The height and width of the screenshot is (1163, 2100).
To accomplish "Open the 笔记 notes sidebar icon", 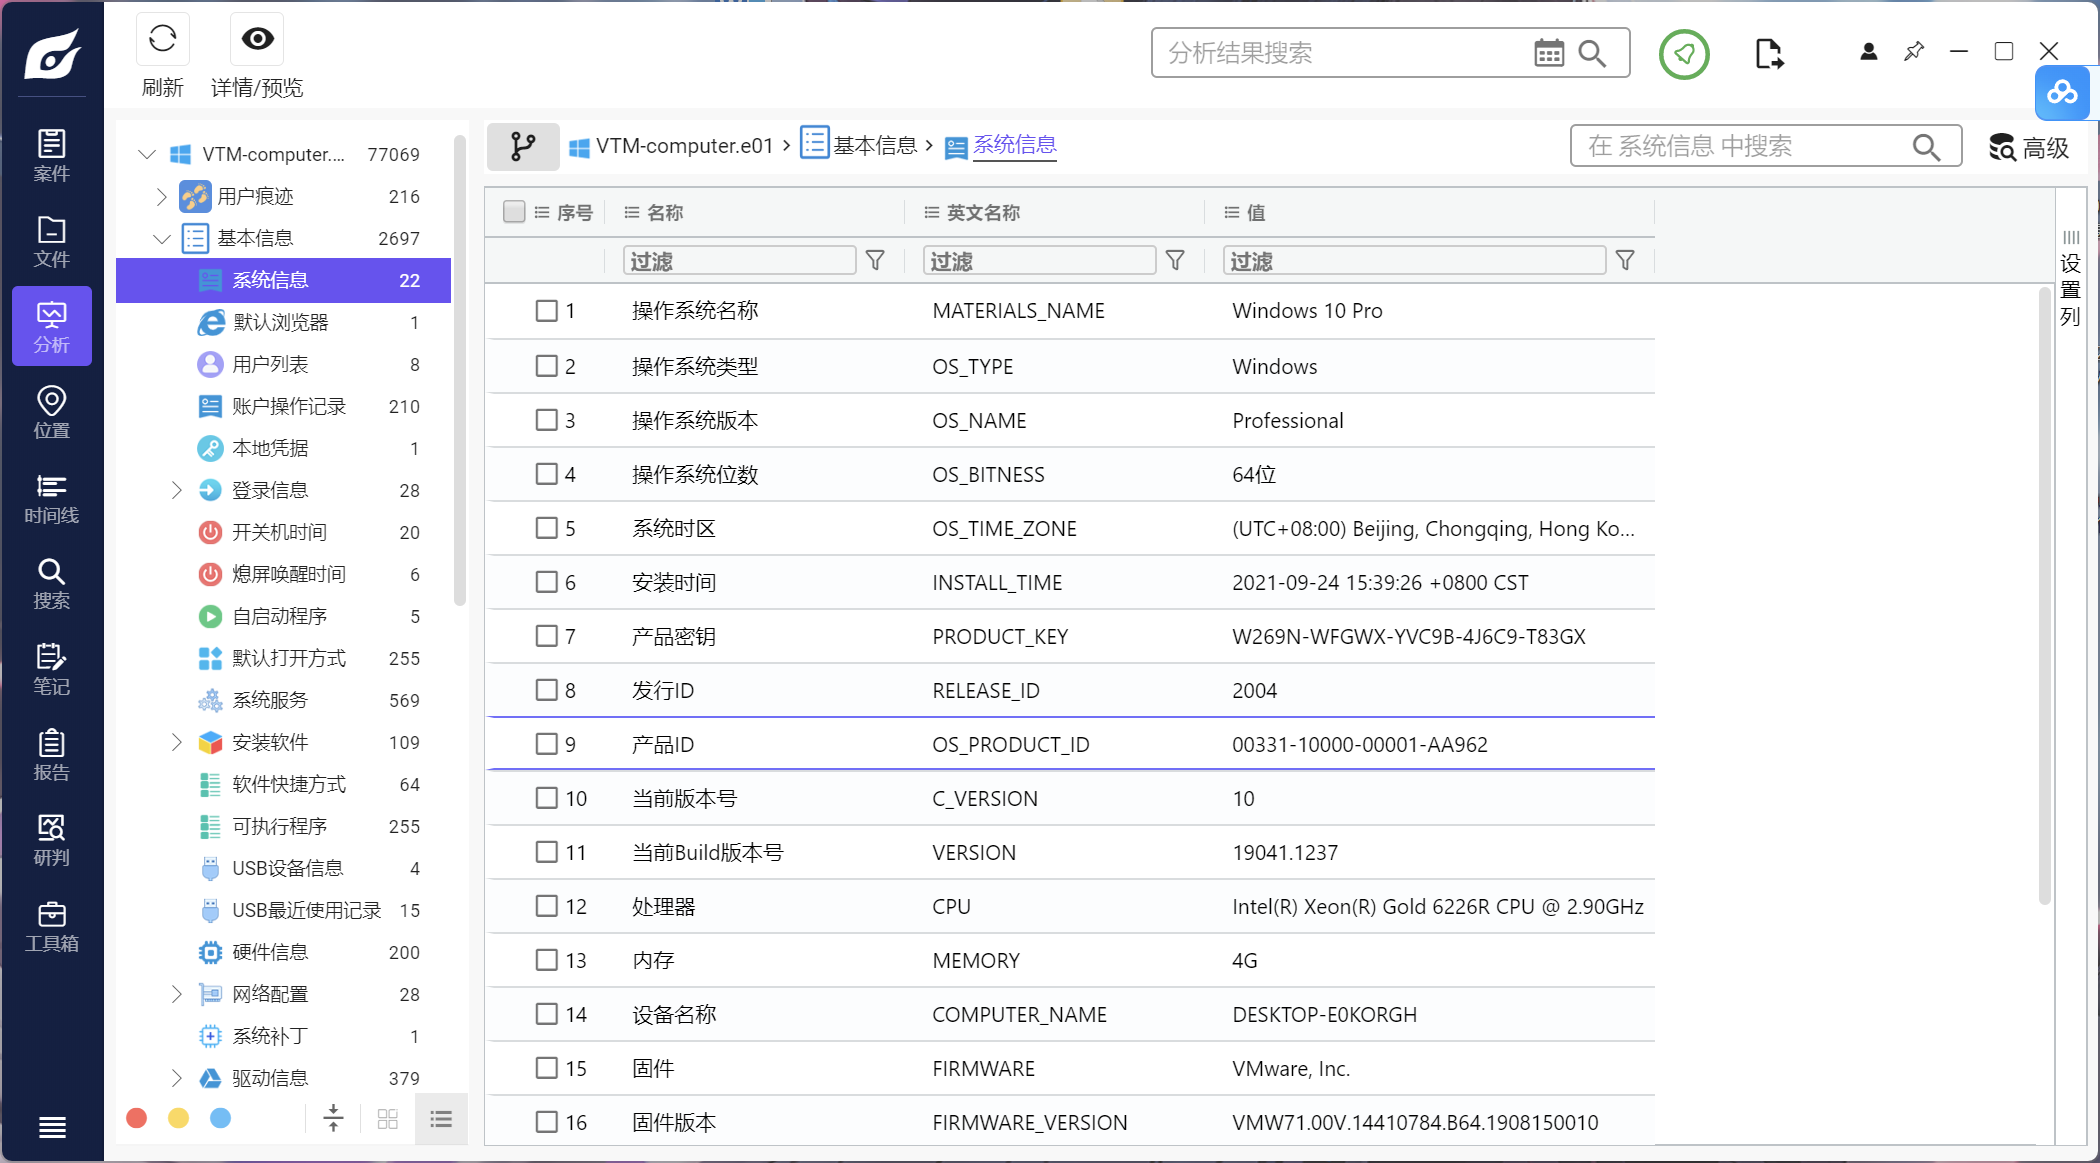I will click(x=52, y=669).
